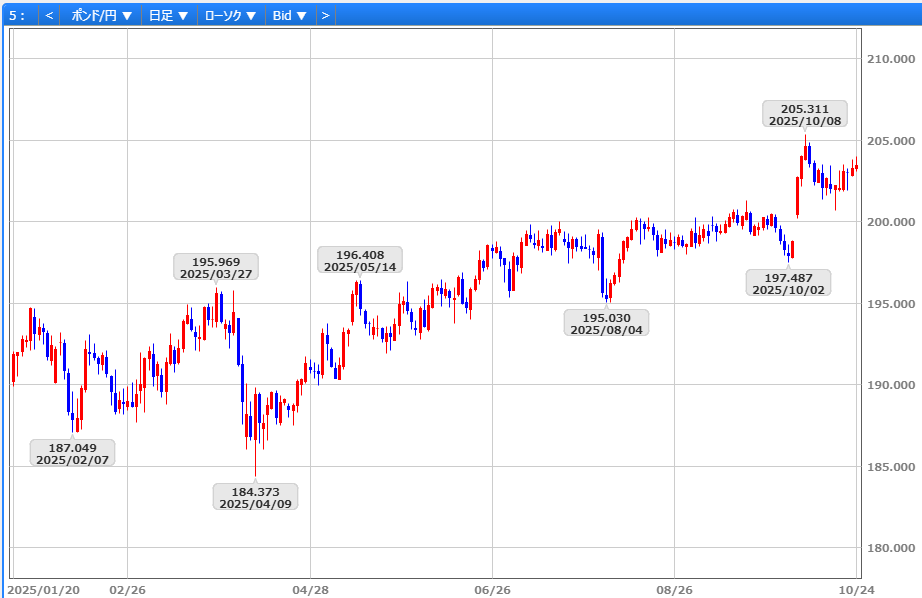The height and width of the screenshot is (598, 922).
Task: Open the Bid price type dropdown
Action: point(290,15)
